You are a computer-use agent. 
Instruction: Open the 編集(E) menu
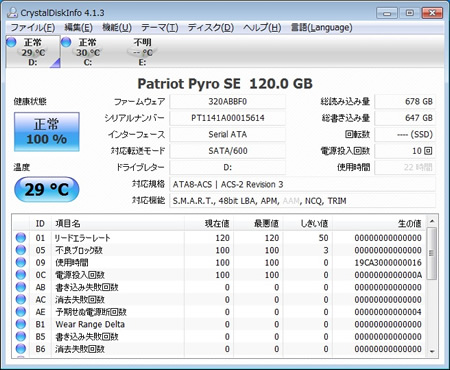pos(78,27)
